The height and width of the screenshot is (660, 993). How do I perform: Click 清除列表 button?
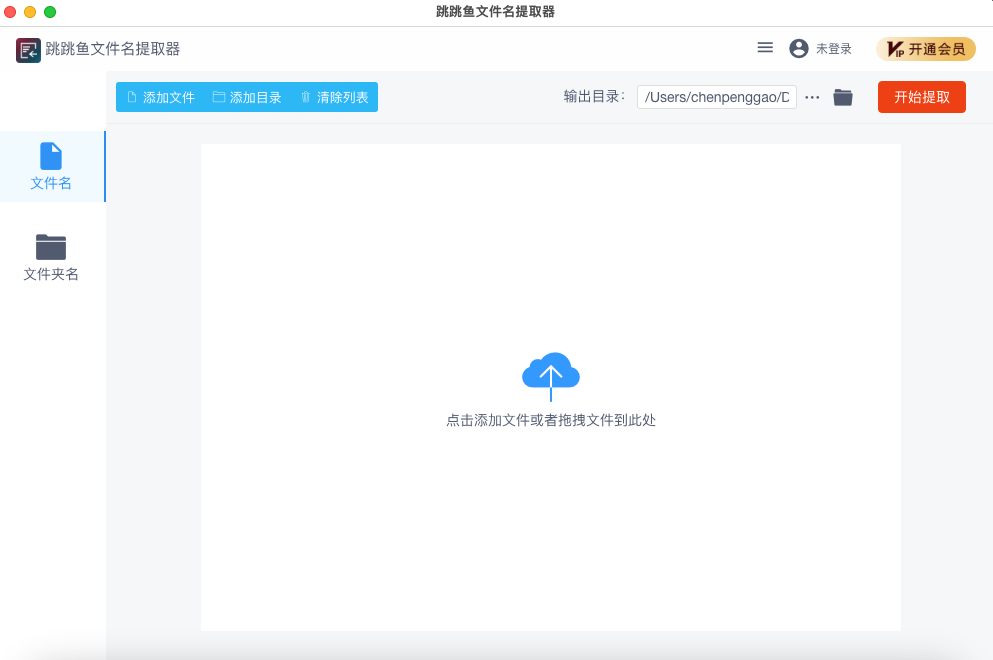point(334,97)
